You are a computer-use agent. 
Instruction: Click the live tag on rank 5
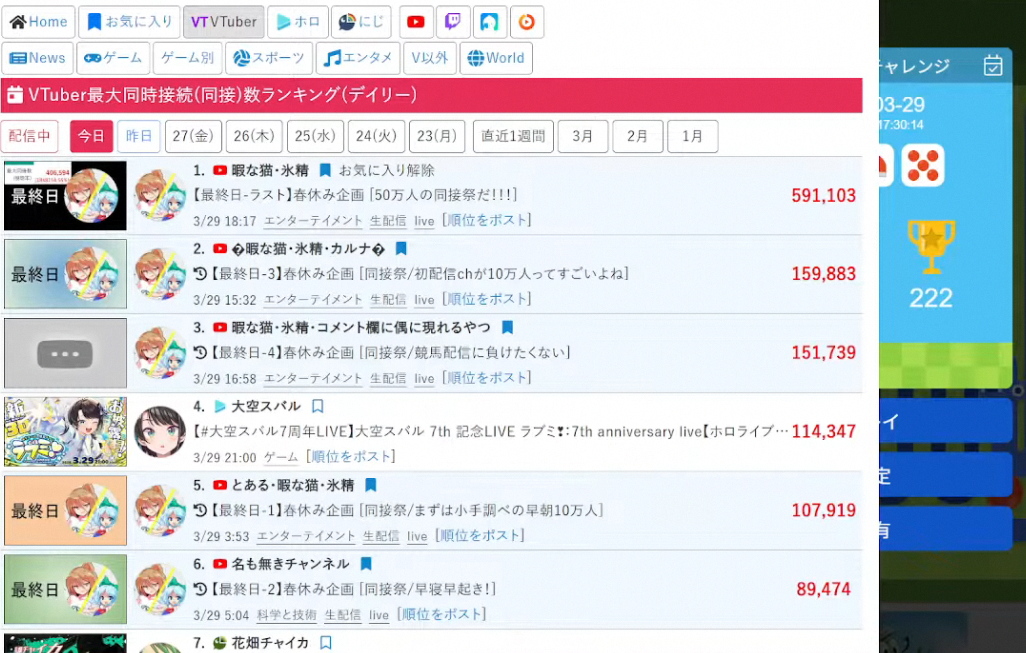(417, 536)
